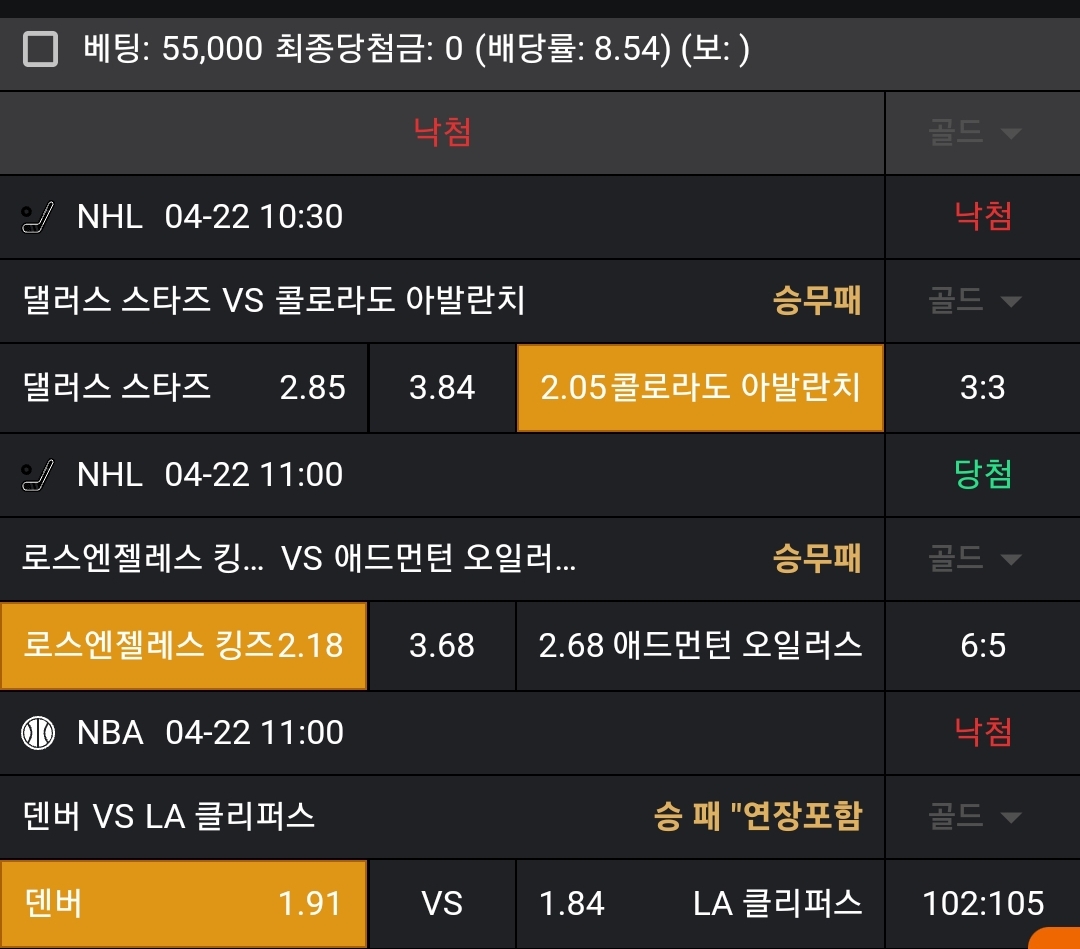1080x949 pixels.
Task: Expand the 골드 dropdown beside 덴버 VS LA 클리퍼스
Action: (x=975, y=816)
